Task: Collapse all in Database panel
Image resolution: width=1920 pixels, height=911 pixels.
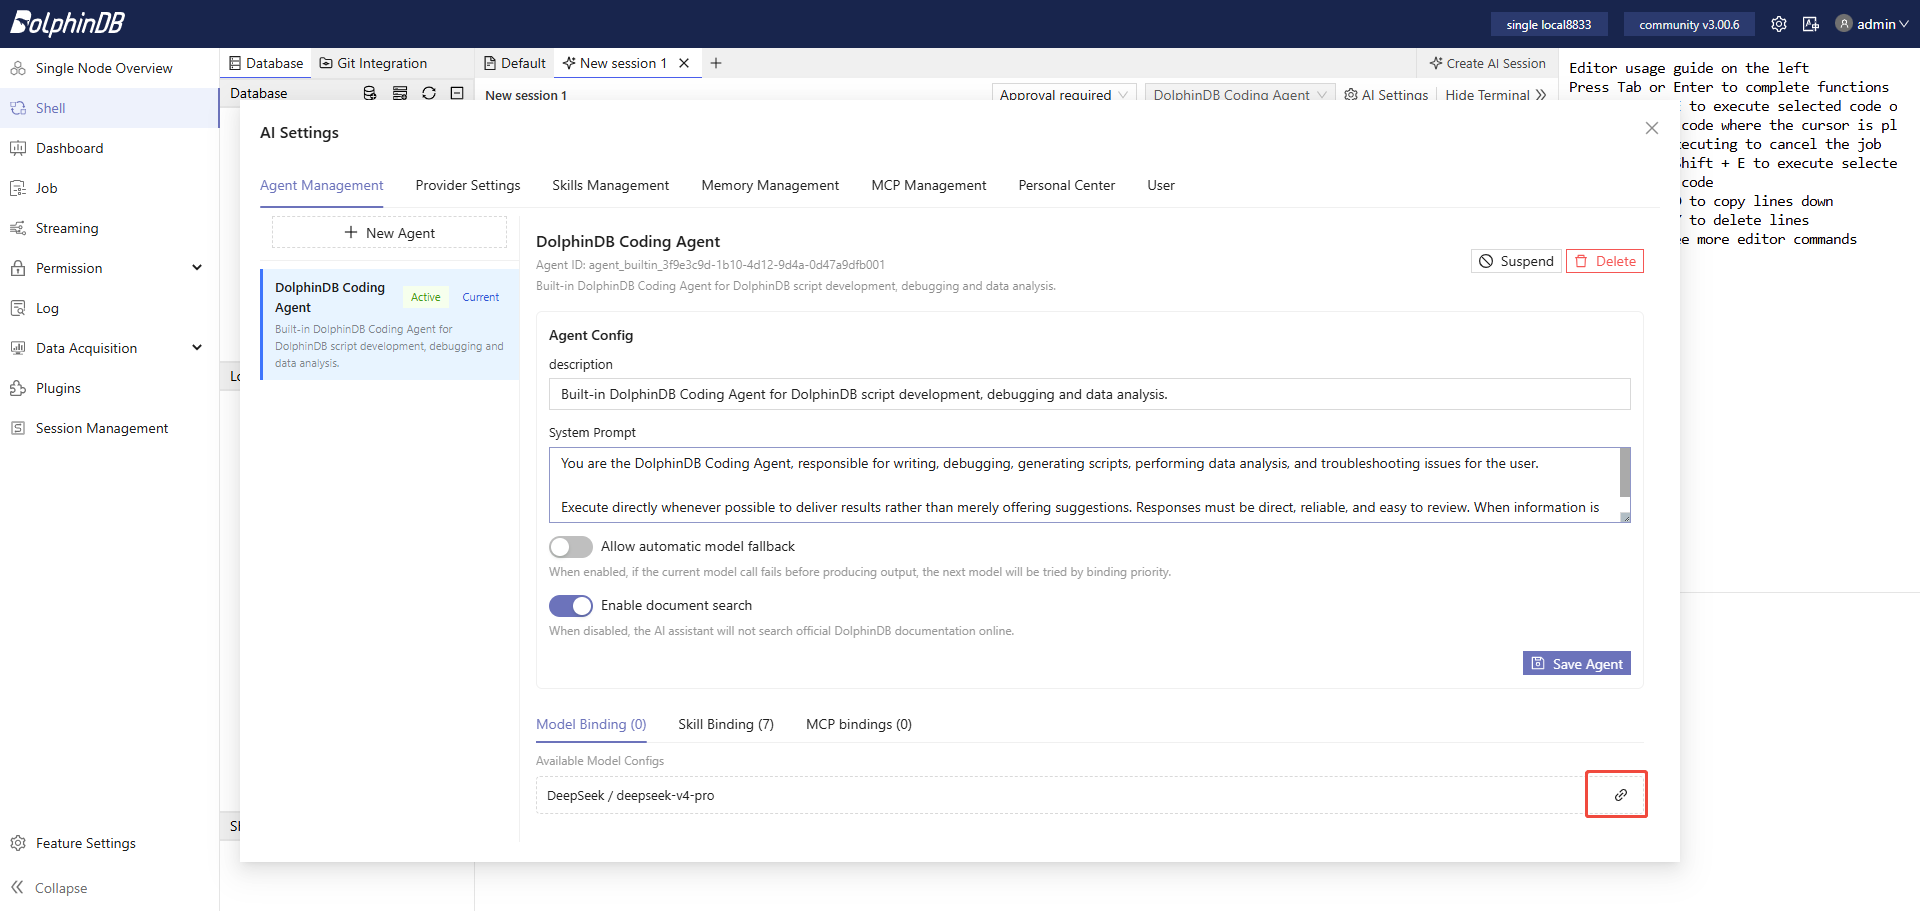Action: click(x=457, y=93)
